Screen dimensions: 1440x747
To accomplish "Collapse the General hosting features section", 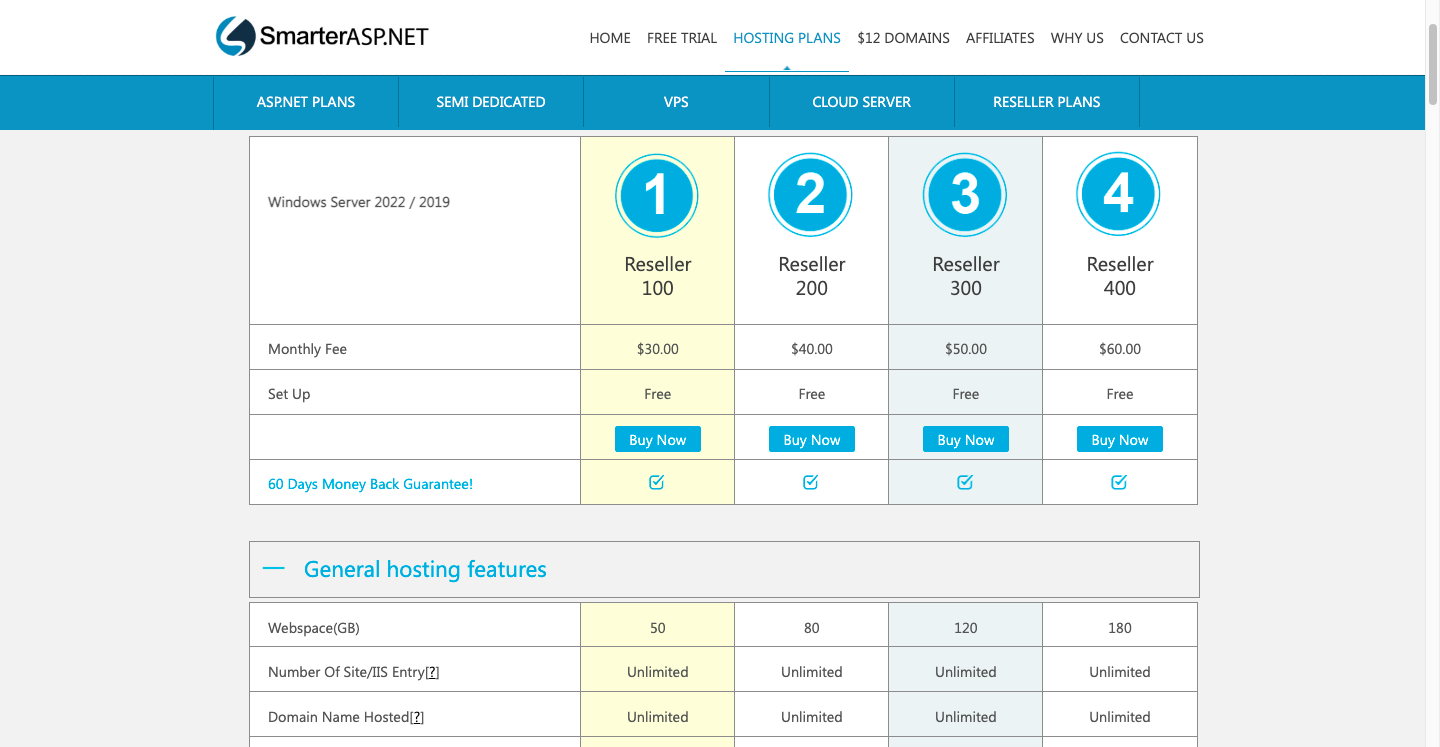I will (x=274, y=569).
